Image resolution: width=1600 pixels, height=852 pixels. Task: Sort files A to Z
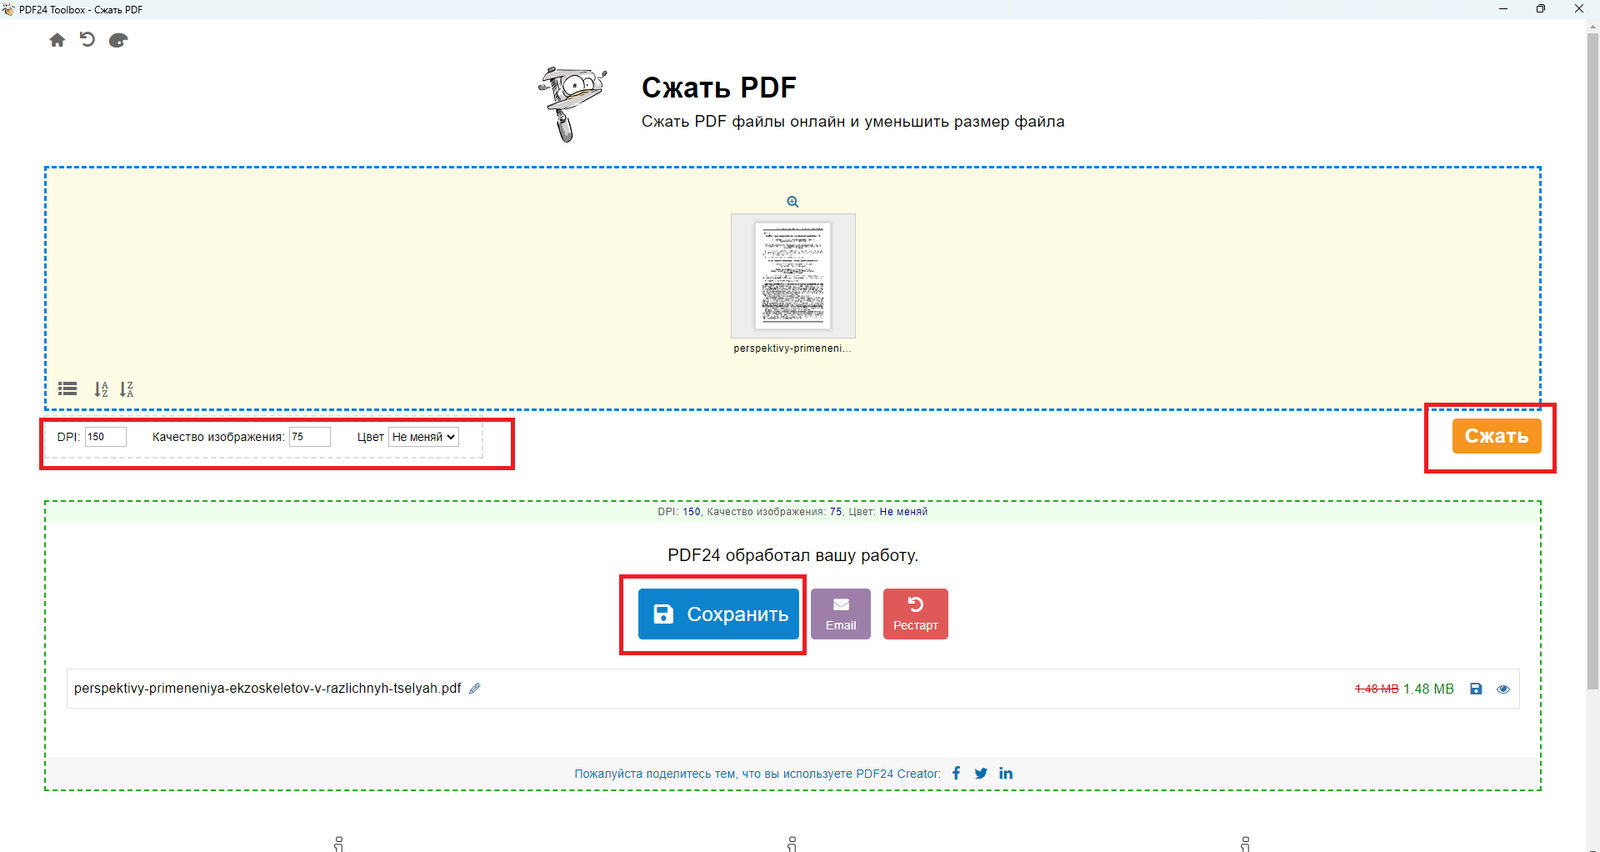101,389
